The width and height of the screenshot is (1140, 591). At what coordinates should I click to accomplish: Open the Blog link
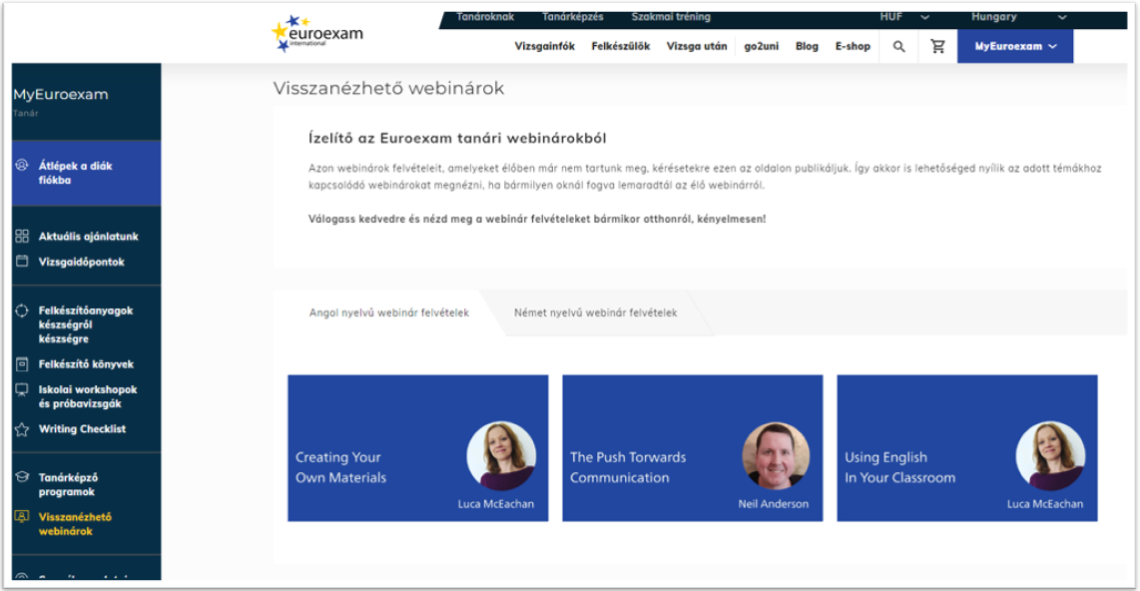click(806, 47)
